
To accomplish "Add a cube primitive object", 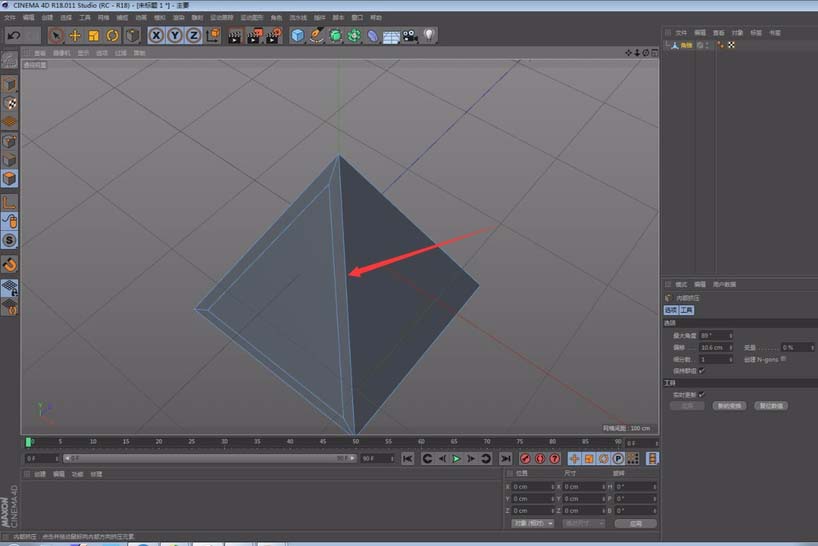I will [297, 35].
